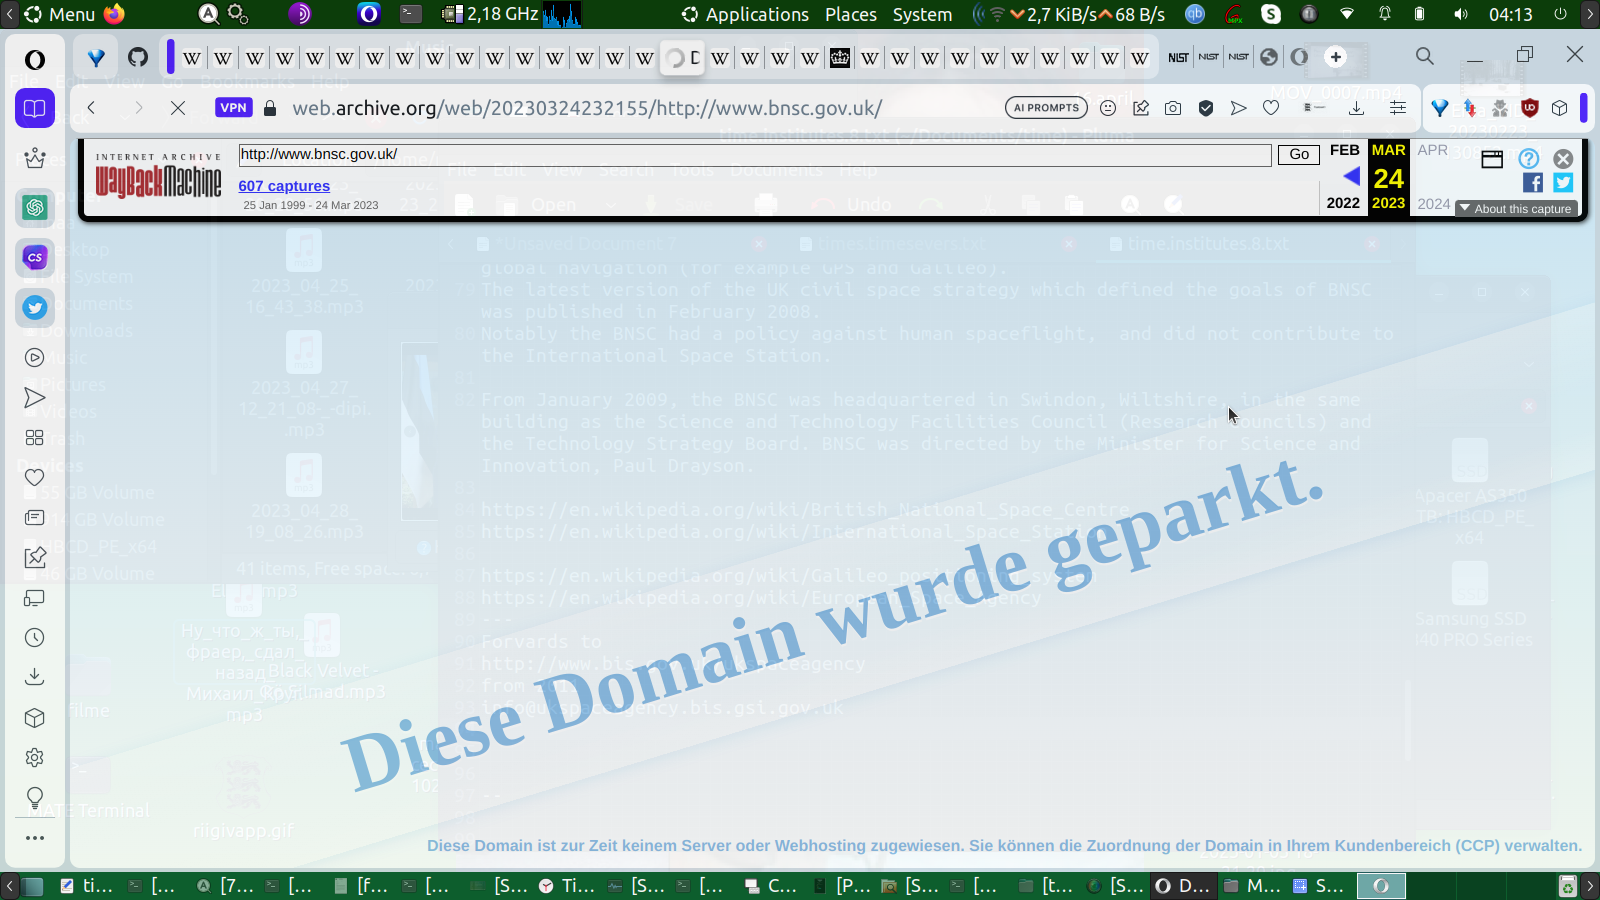The height and width of the screenshot is (900, 1600).
Task: Open Downloads arrow icon in the sidebar
Action: coord(35,678)
